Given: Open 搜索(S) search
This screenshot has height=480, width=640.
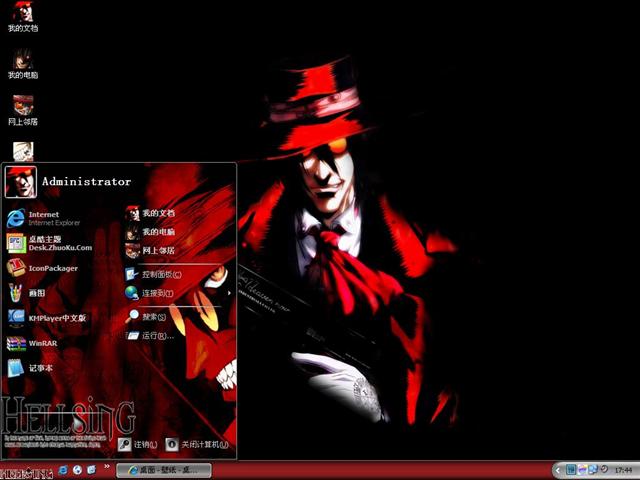Looking at the screenshot, I should coord(147,317).
